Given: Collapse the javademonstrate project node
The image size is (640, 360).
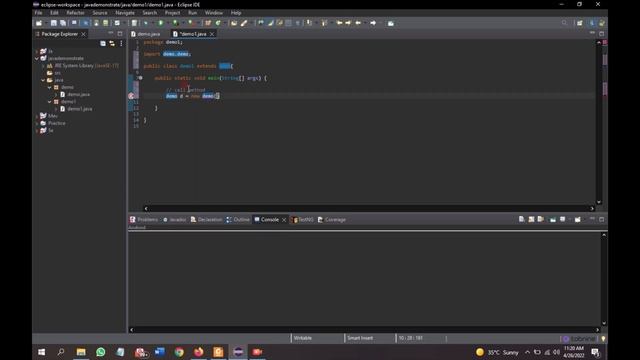Looking at the screenshot, I should [x=37, y=58].
